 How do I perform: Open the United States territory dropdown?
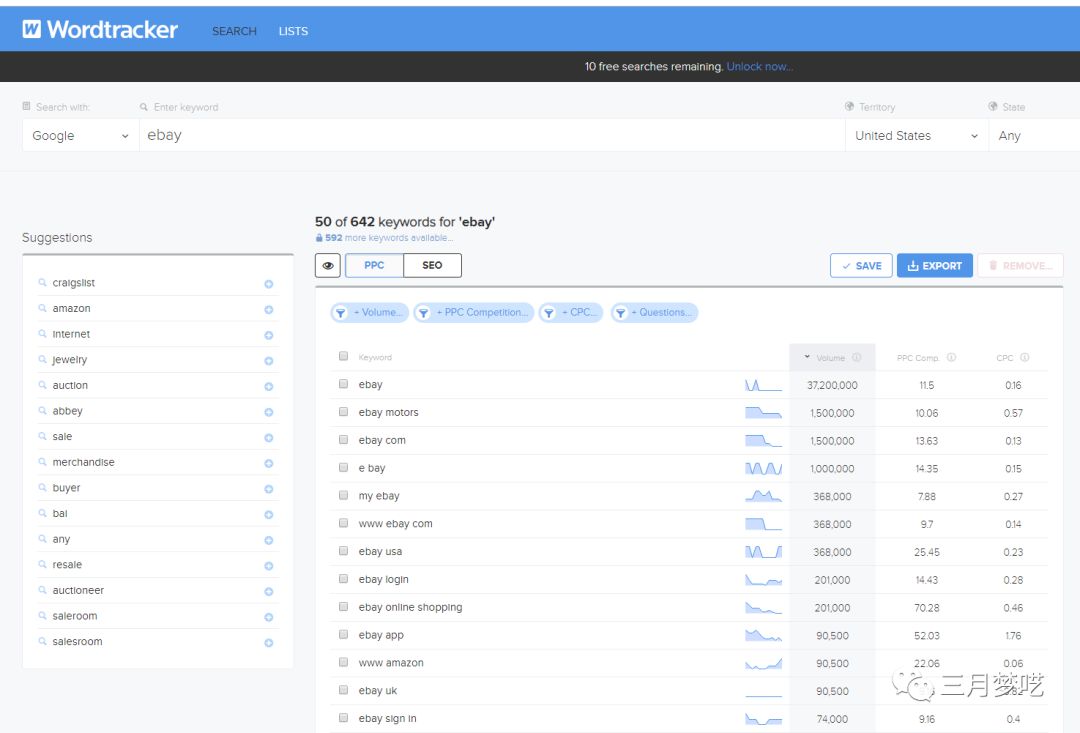(x=916, y=136)
